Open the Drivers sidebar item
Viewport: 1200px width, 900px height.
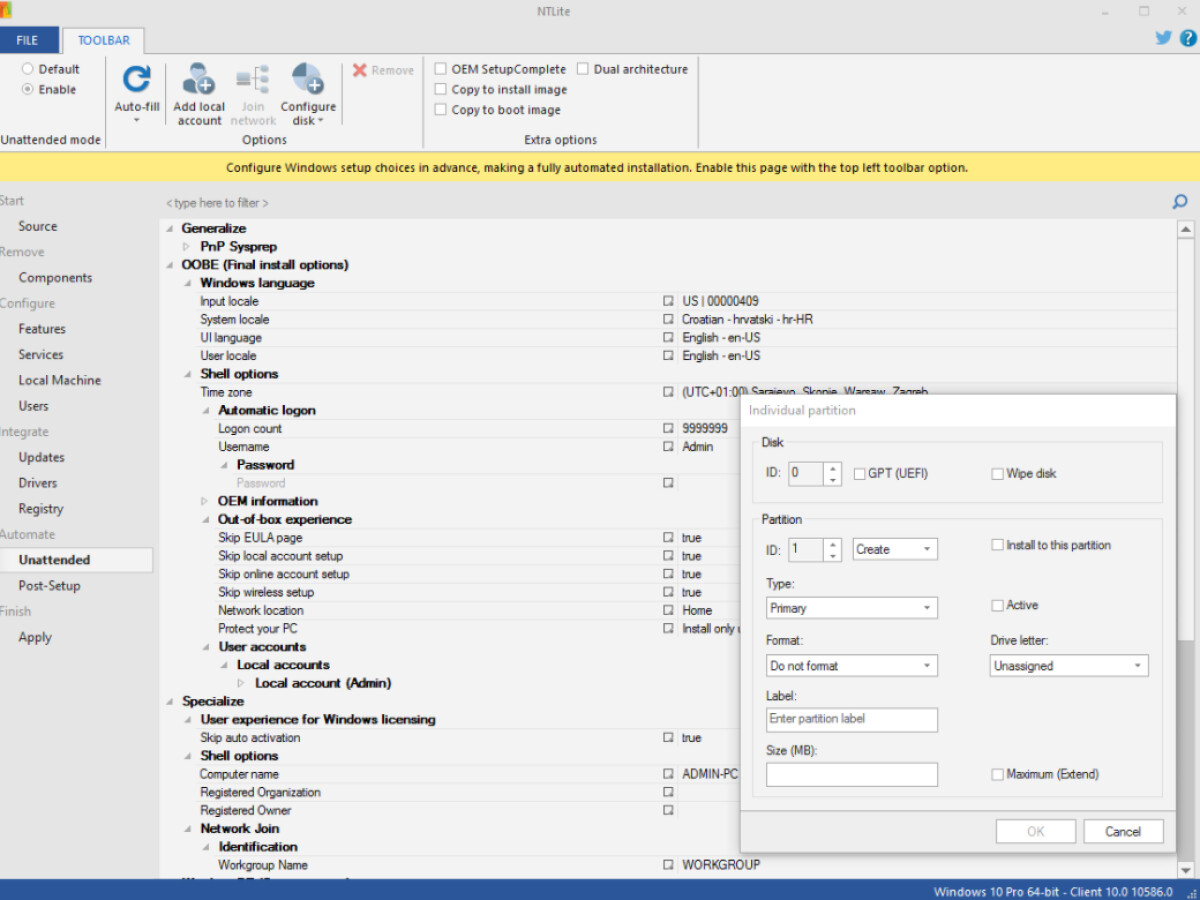click(38, 483)
